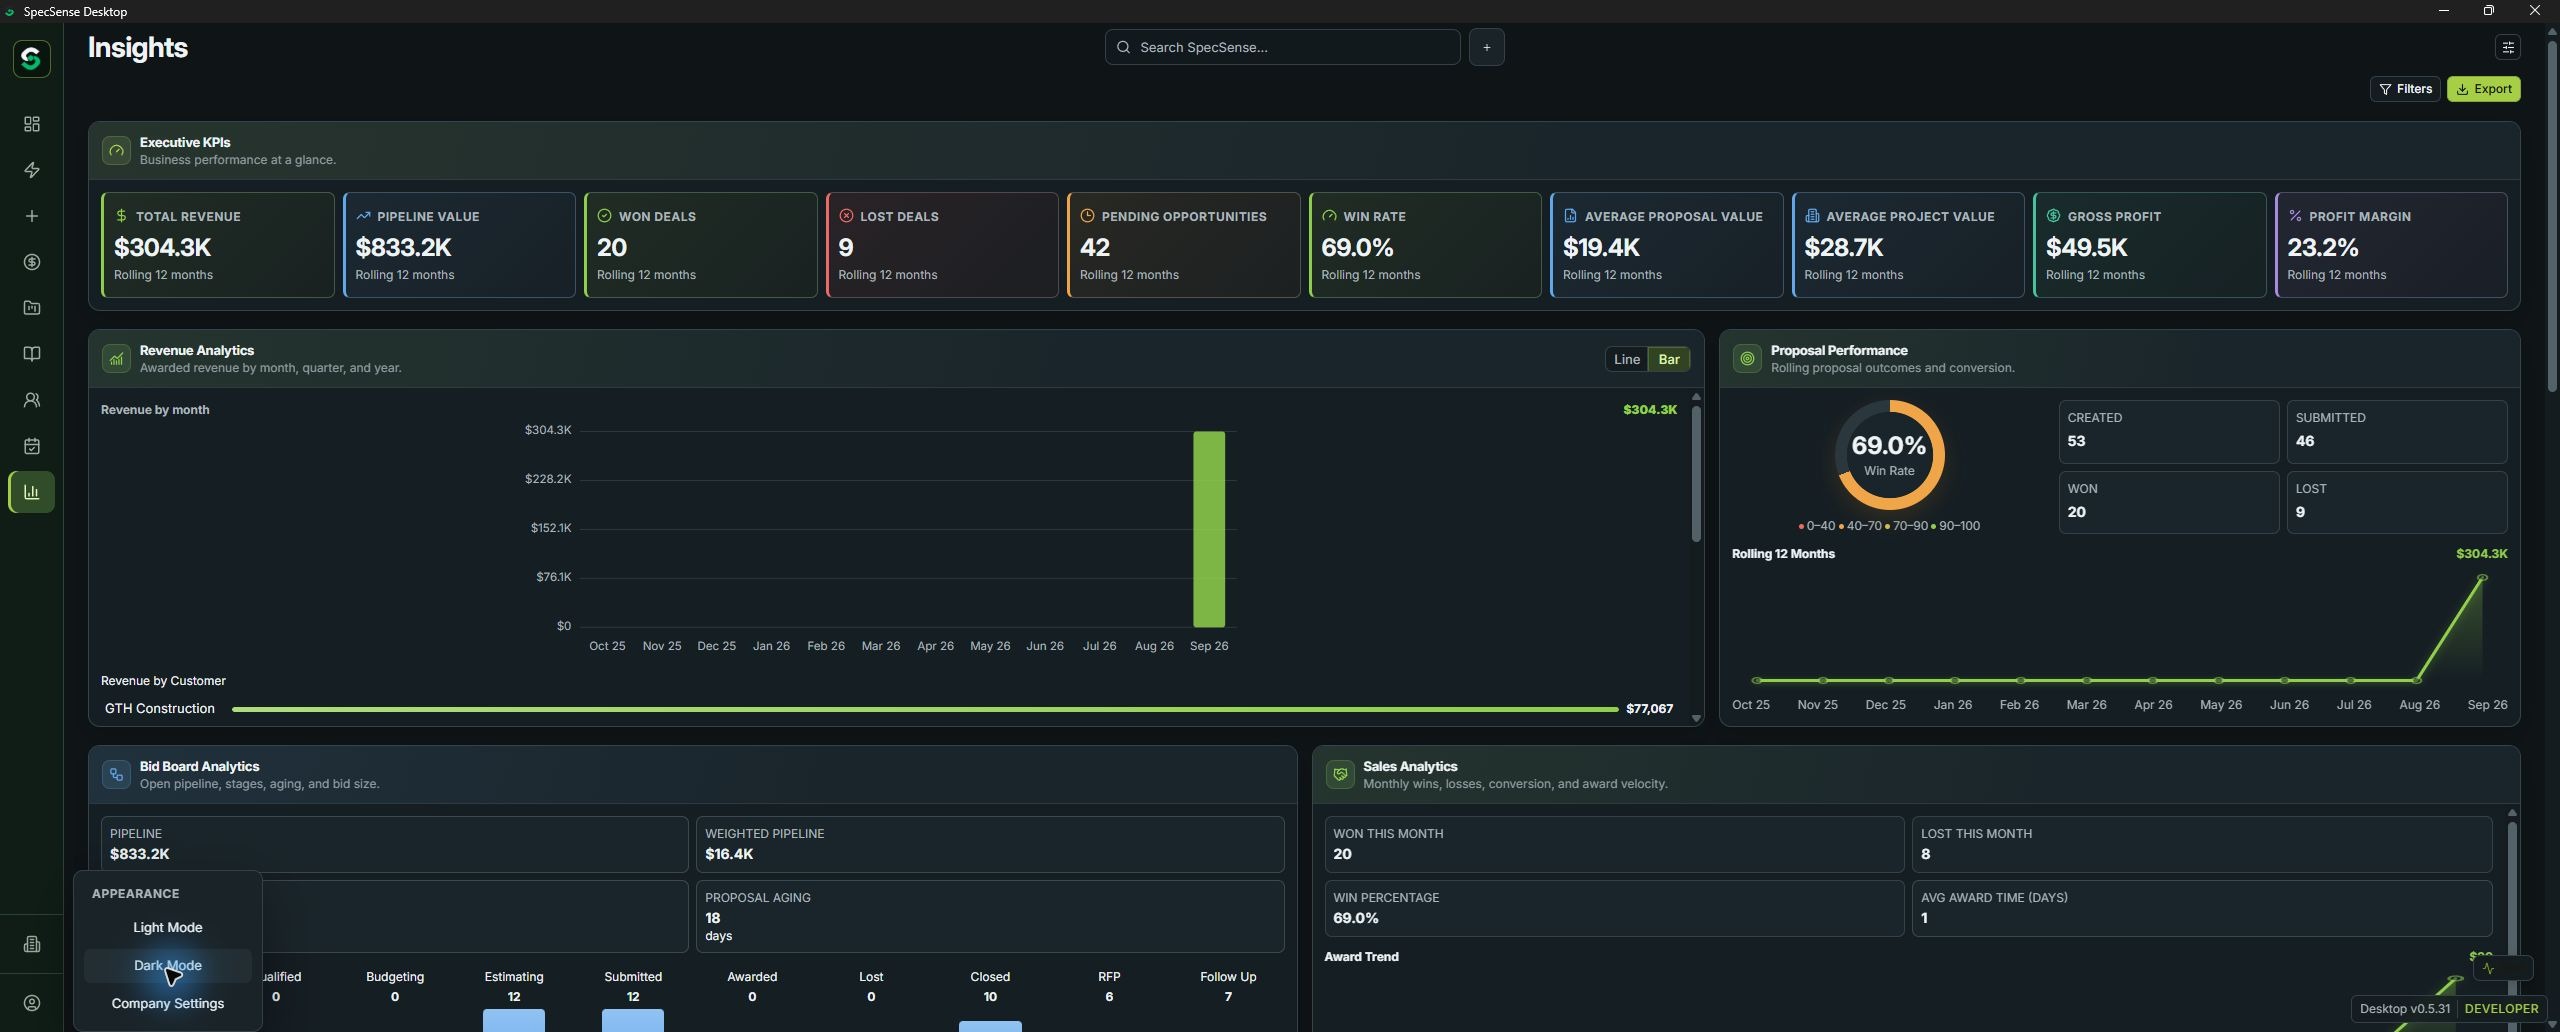Open the lightning bolt sidebar icon

[32, 170]
